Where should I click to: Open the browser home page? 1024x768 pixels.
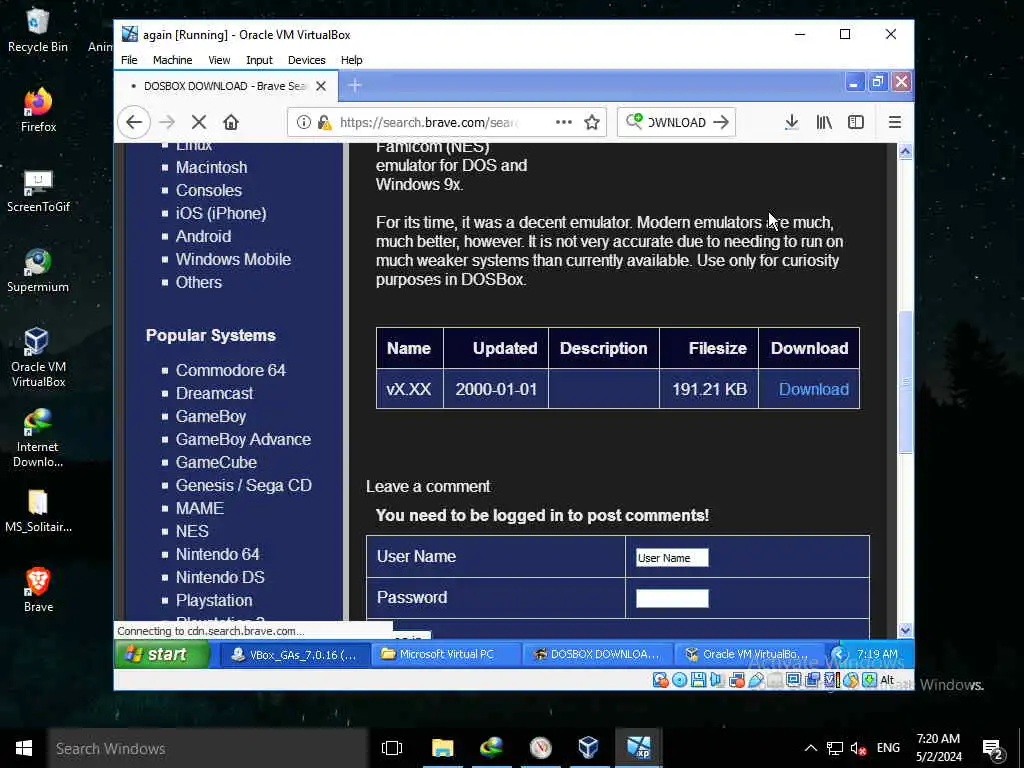pyautogui.click(x=231, y=122)
